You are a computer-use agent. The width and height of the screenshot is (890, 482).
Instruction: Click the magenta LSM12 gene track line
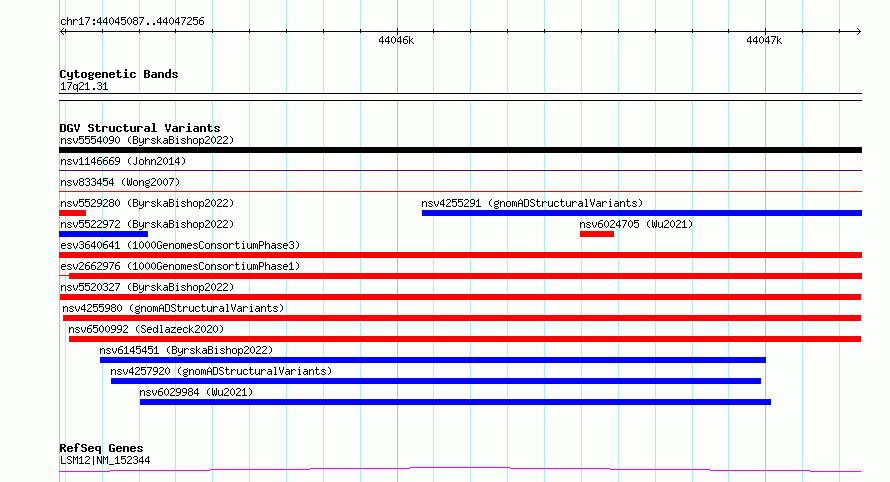460,470
